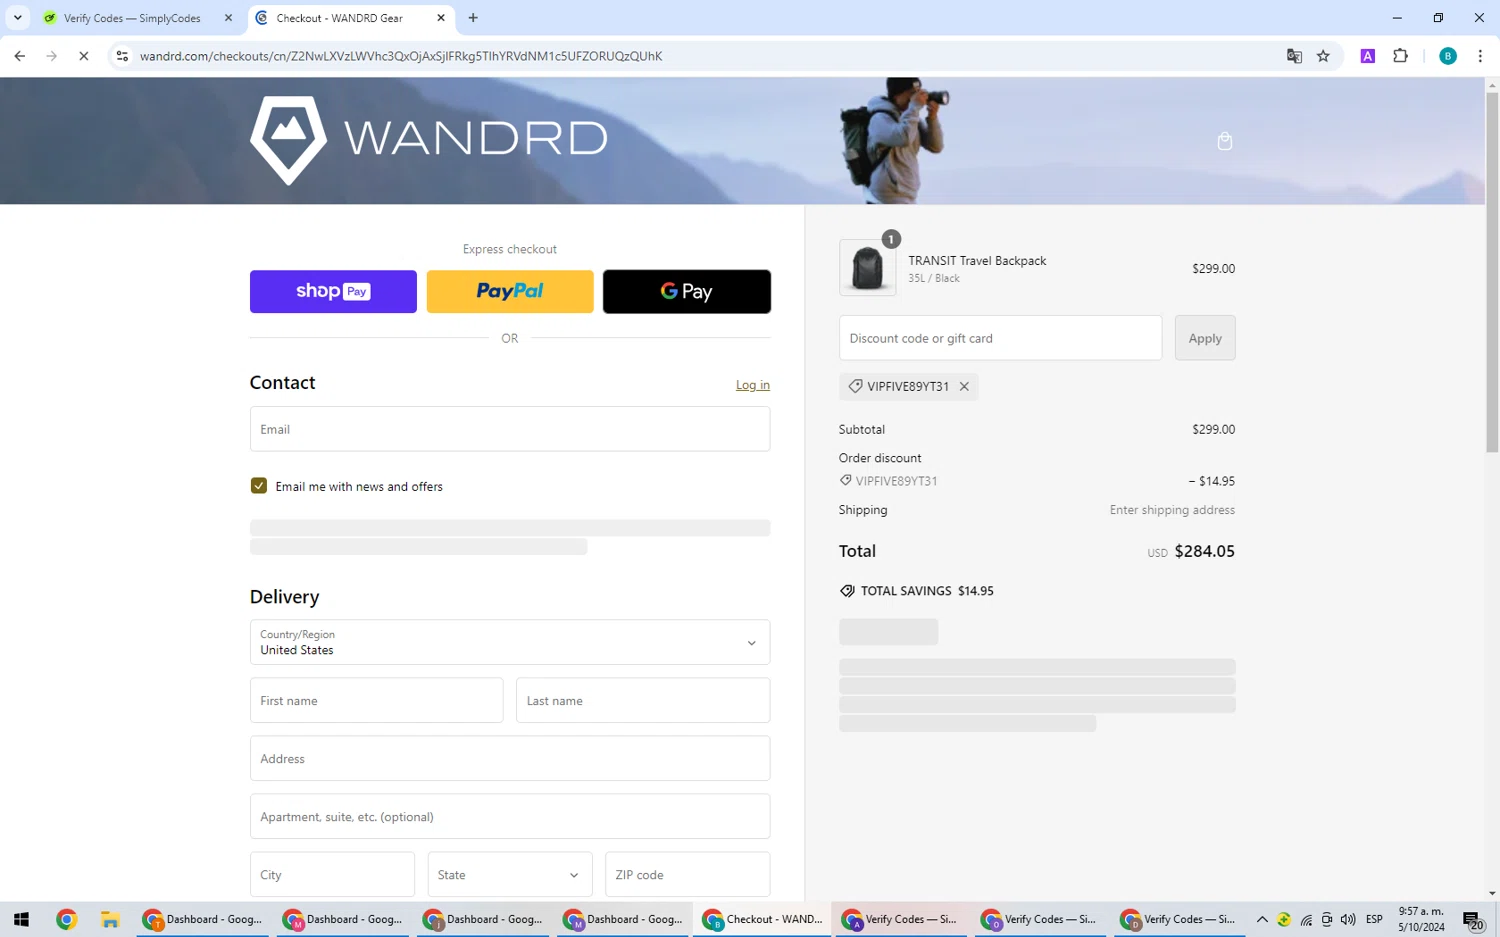
Task: Click the Last name field
Action: (643, 700)
